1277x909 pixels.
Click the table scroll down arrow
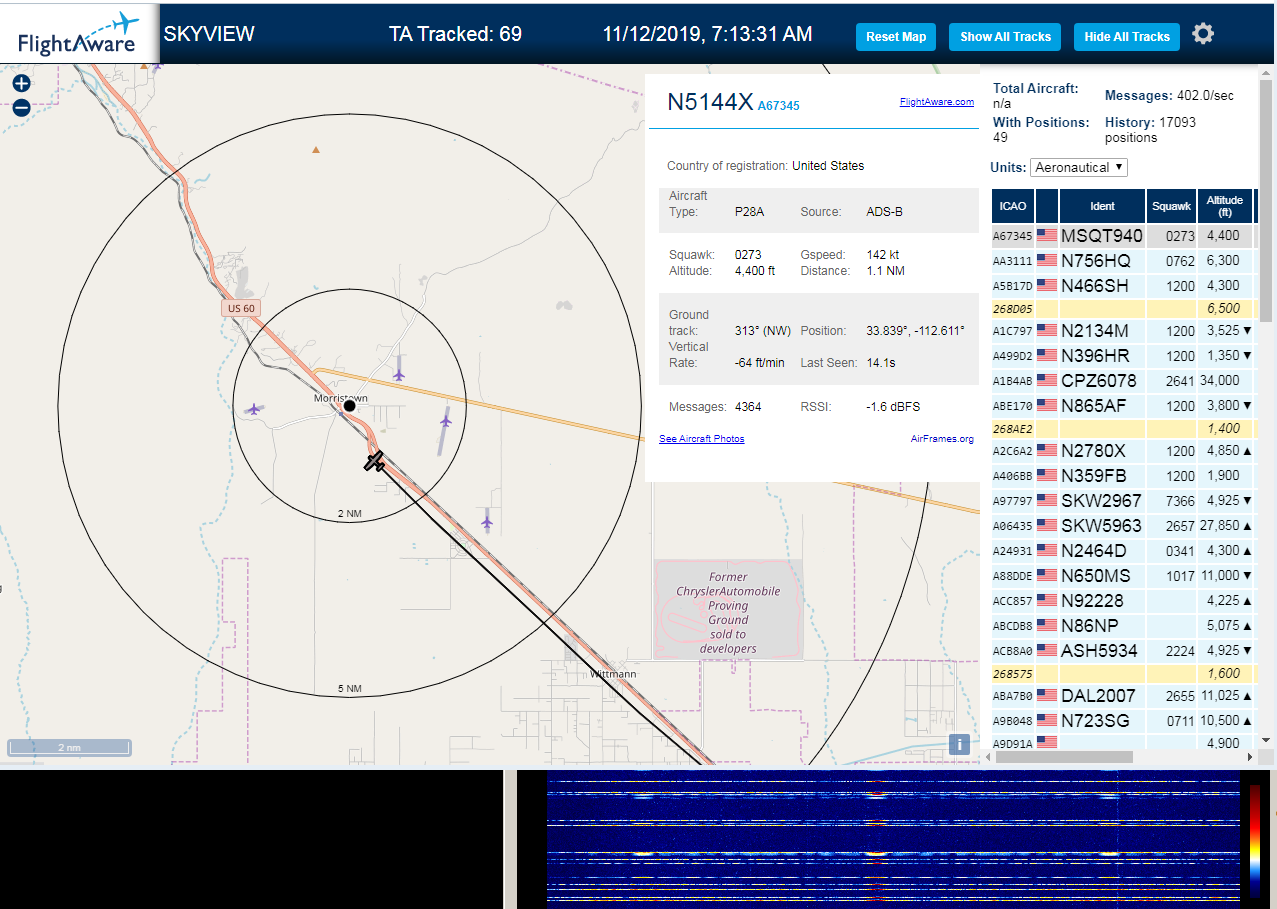tap(1266, 740)
